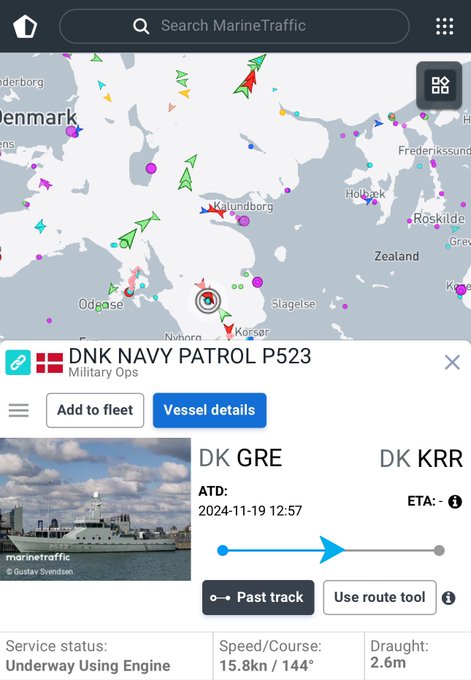Click the Use route tool button
Viewport: 471px width, 680px height.
coord(379,597)
